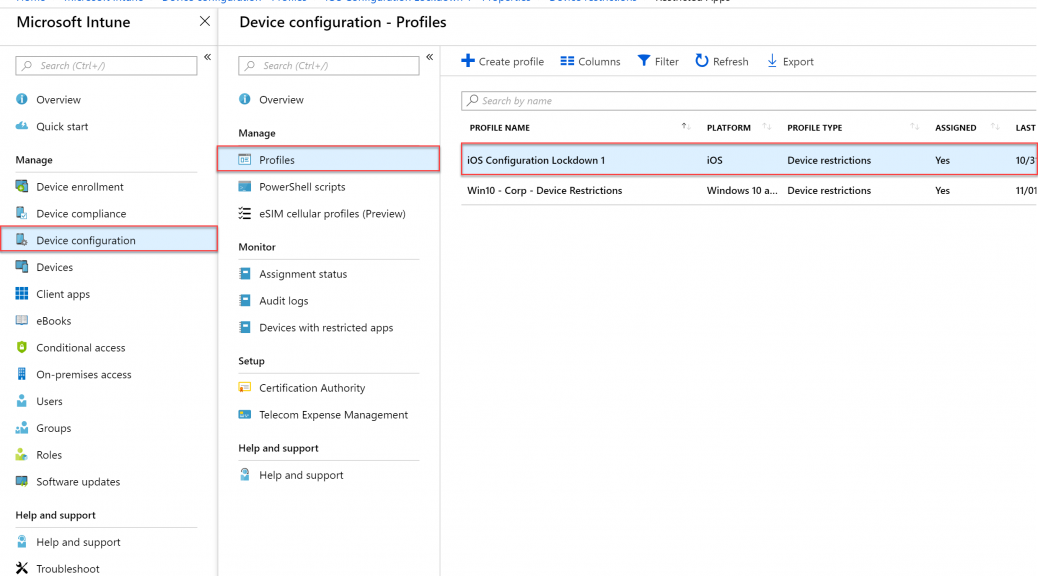The image size is (1038, 576).
Task: Click the Audit logs icon
Action: [x=245, y=300]
